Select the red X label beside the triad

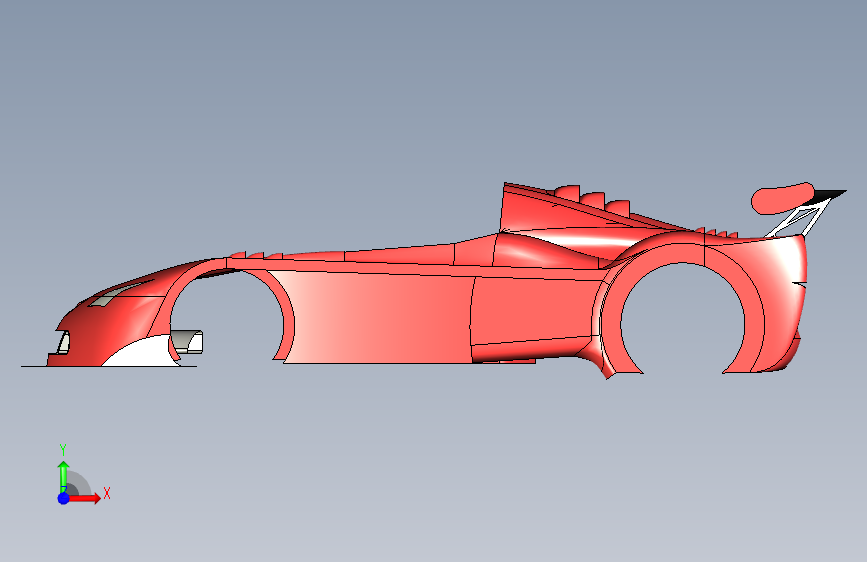[107, 493]
